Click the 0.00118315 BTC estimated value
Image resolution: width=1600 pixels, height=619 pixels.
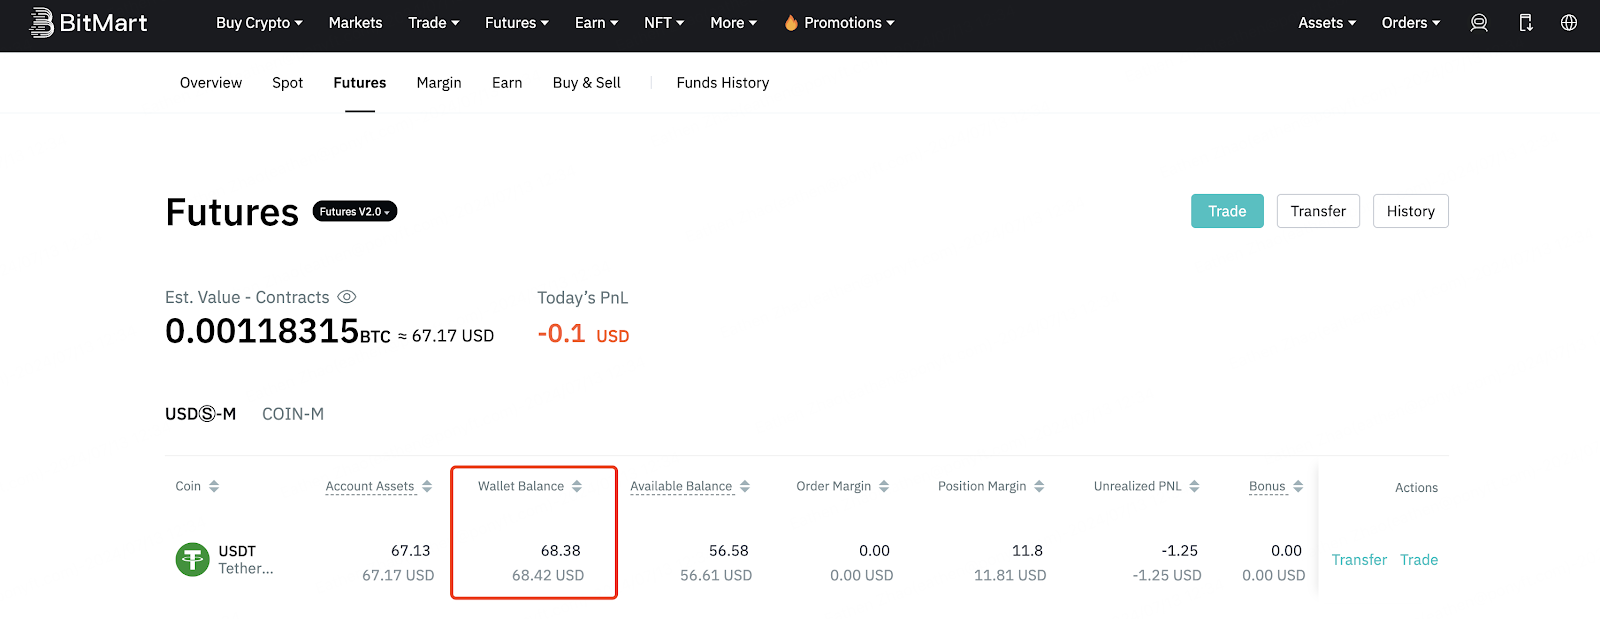tap(278, 331)
